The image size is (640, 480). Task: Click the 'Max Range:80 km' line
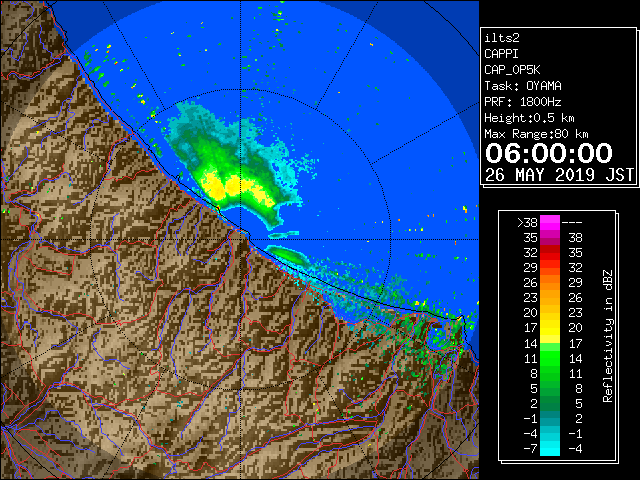click(x=536, y=134)
